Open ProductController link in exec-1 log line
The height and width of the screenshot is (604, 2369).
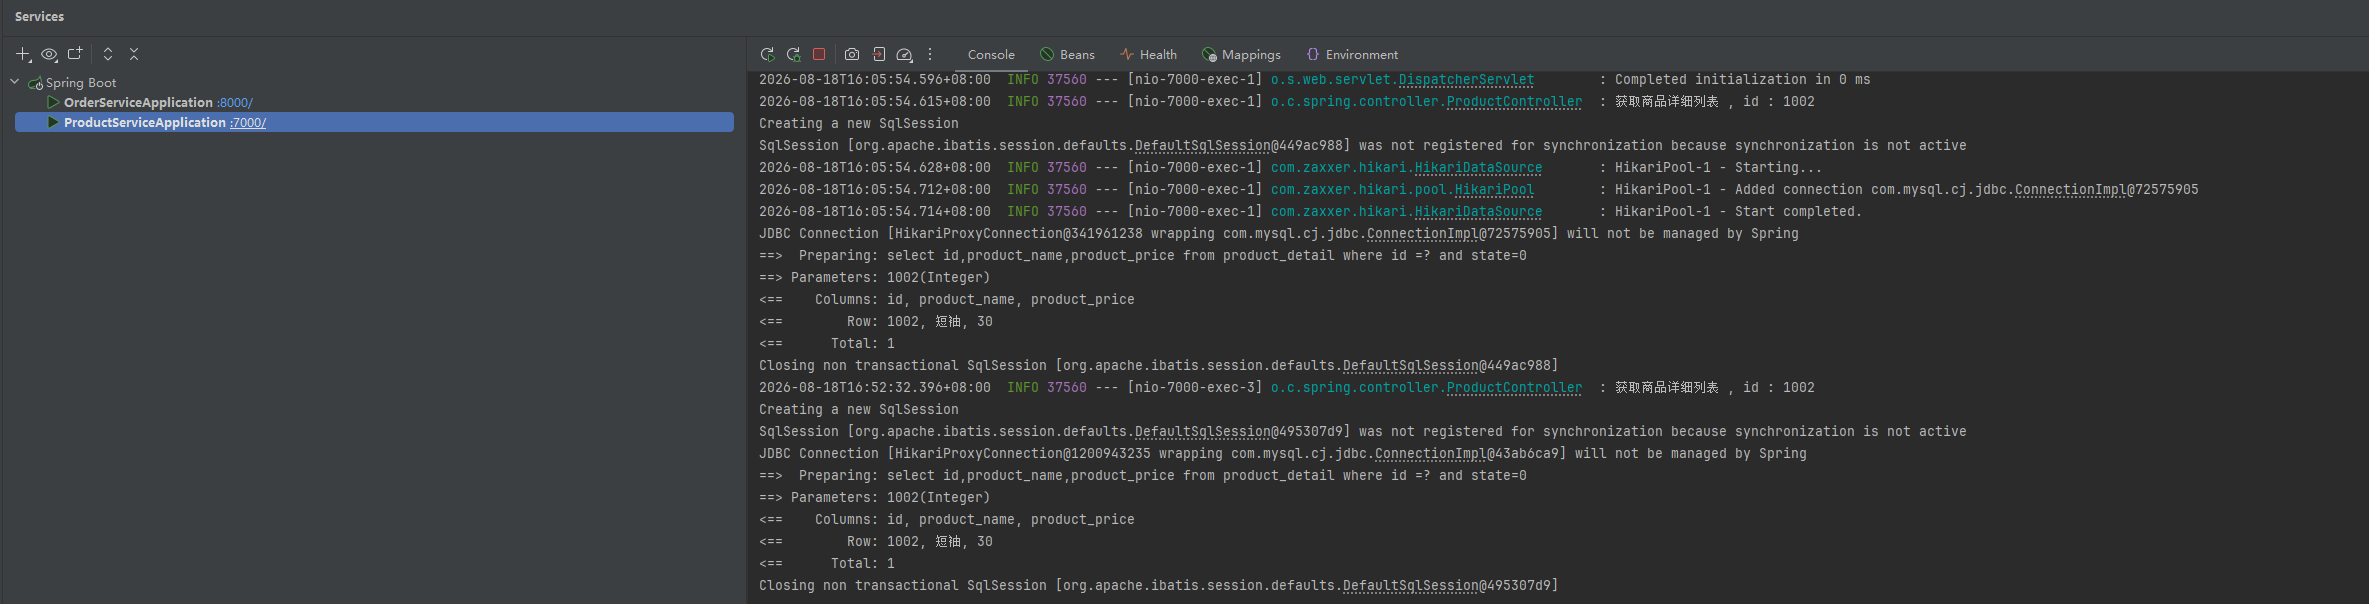click(x=1514, y=101)
